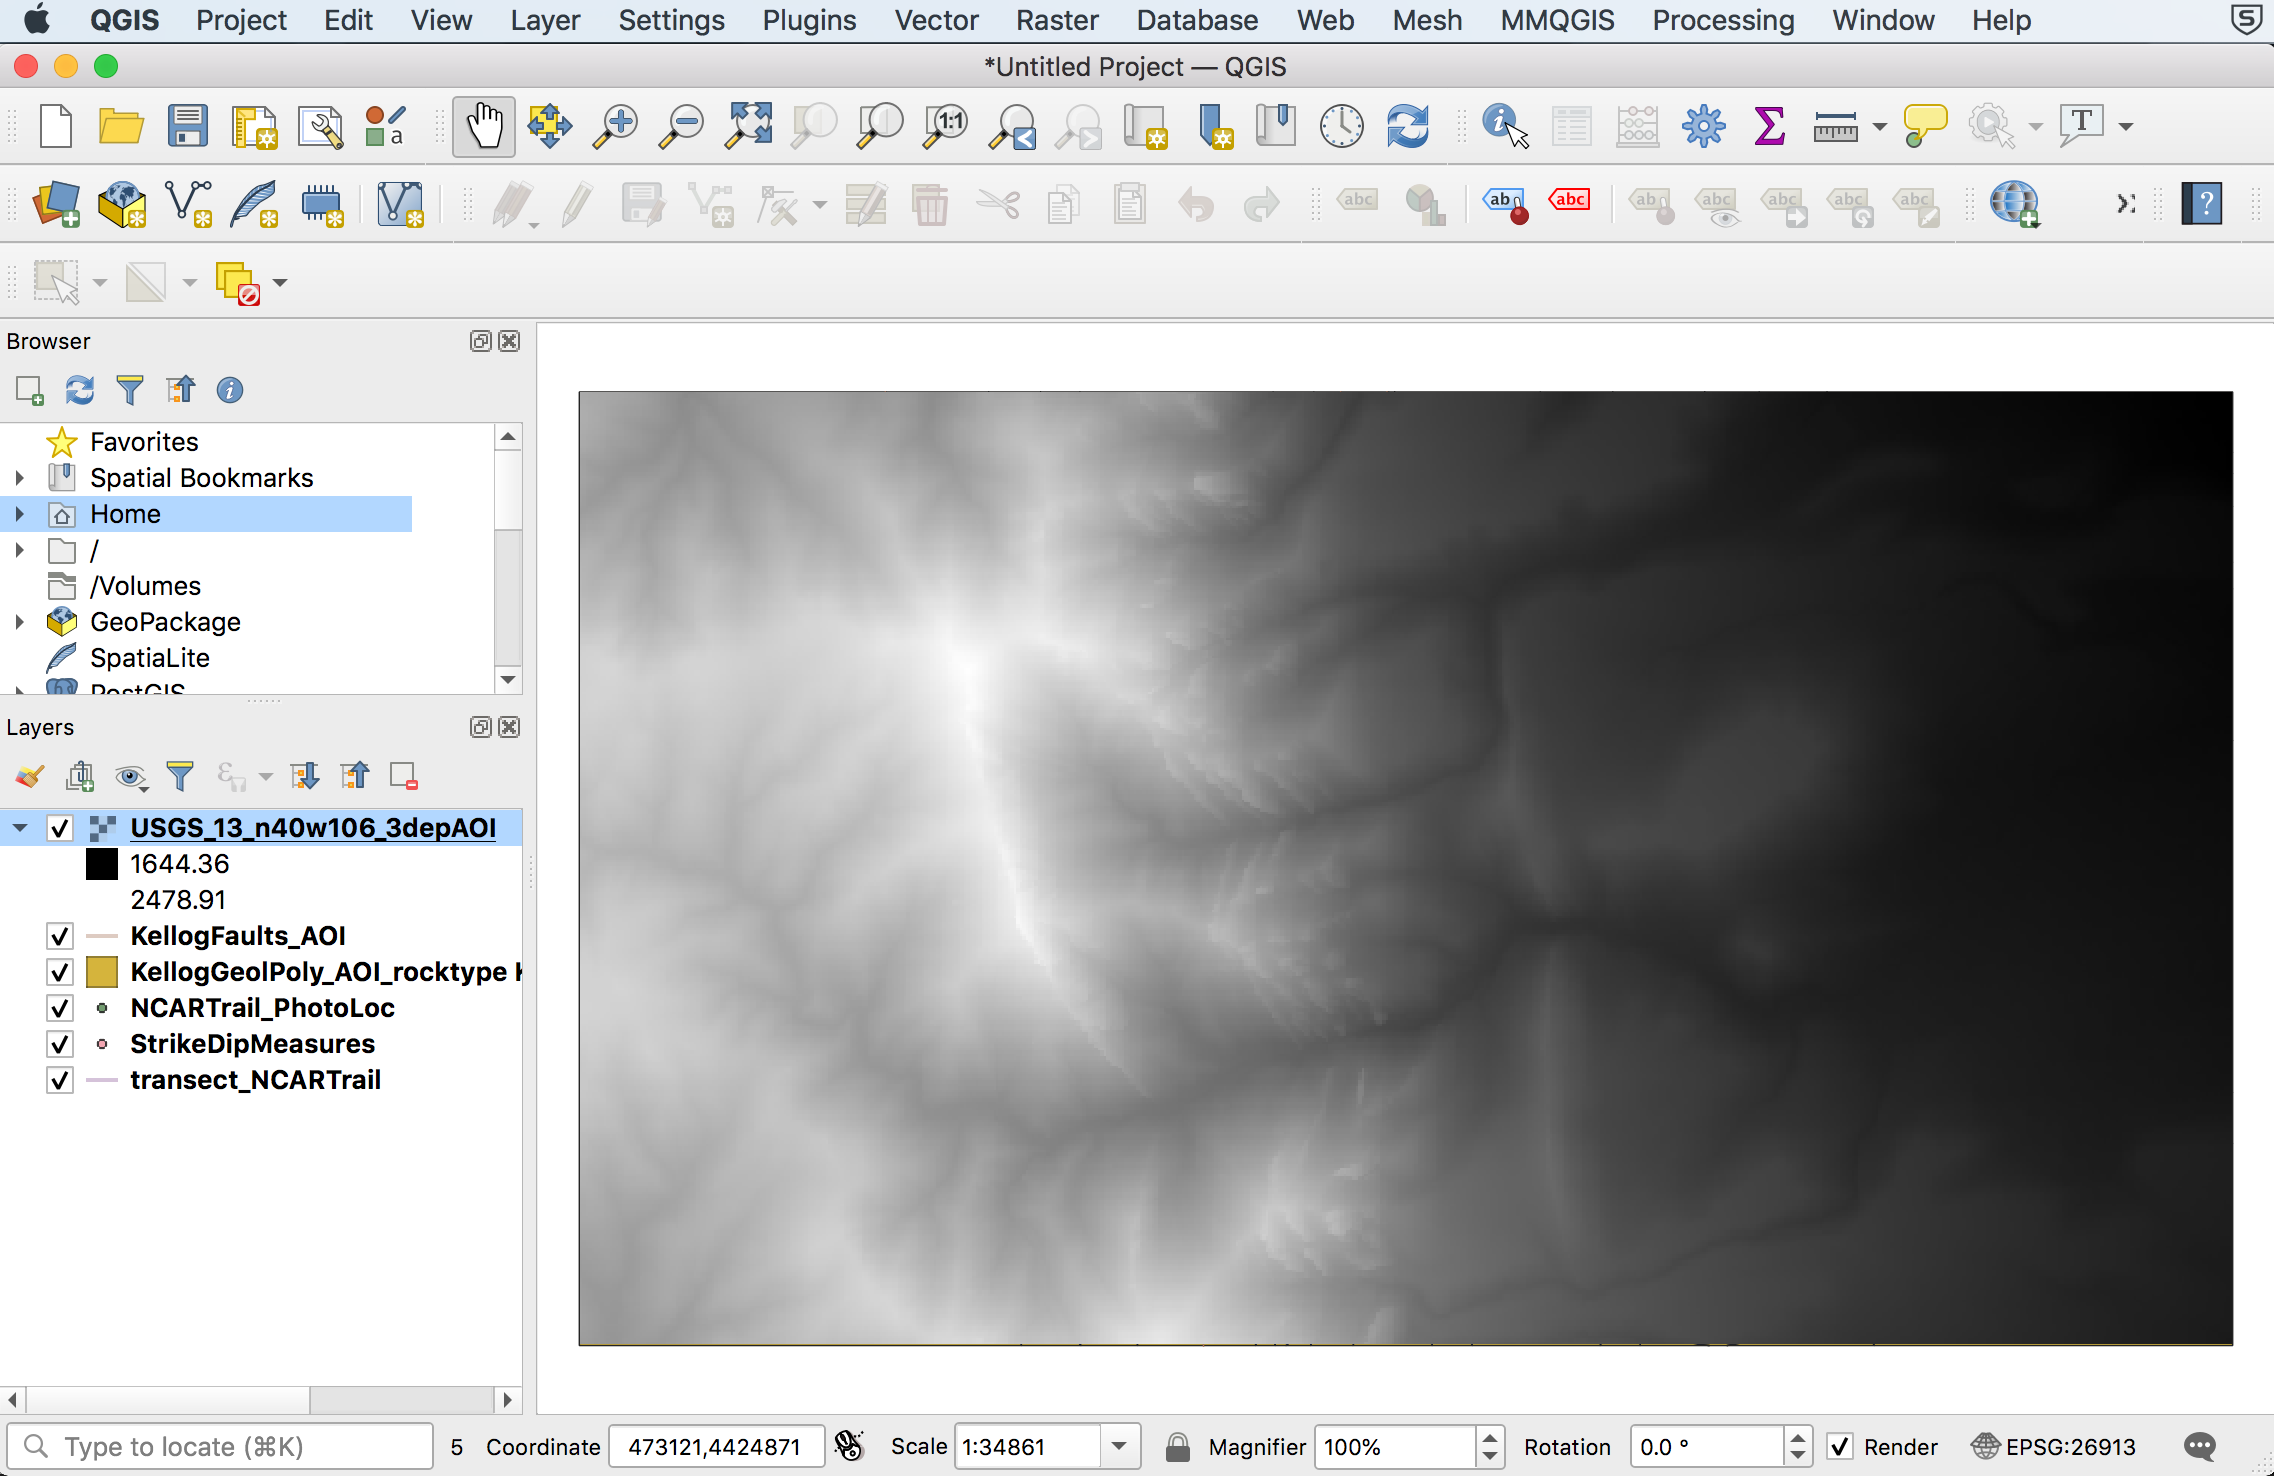Toggle visibility of StrikeDipMeasures layer

point(60,1044)
